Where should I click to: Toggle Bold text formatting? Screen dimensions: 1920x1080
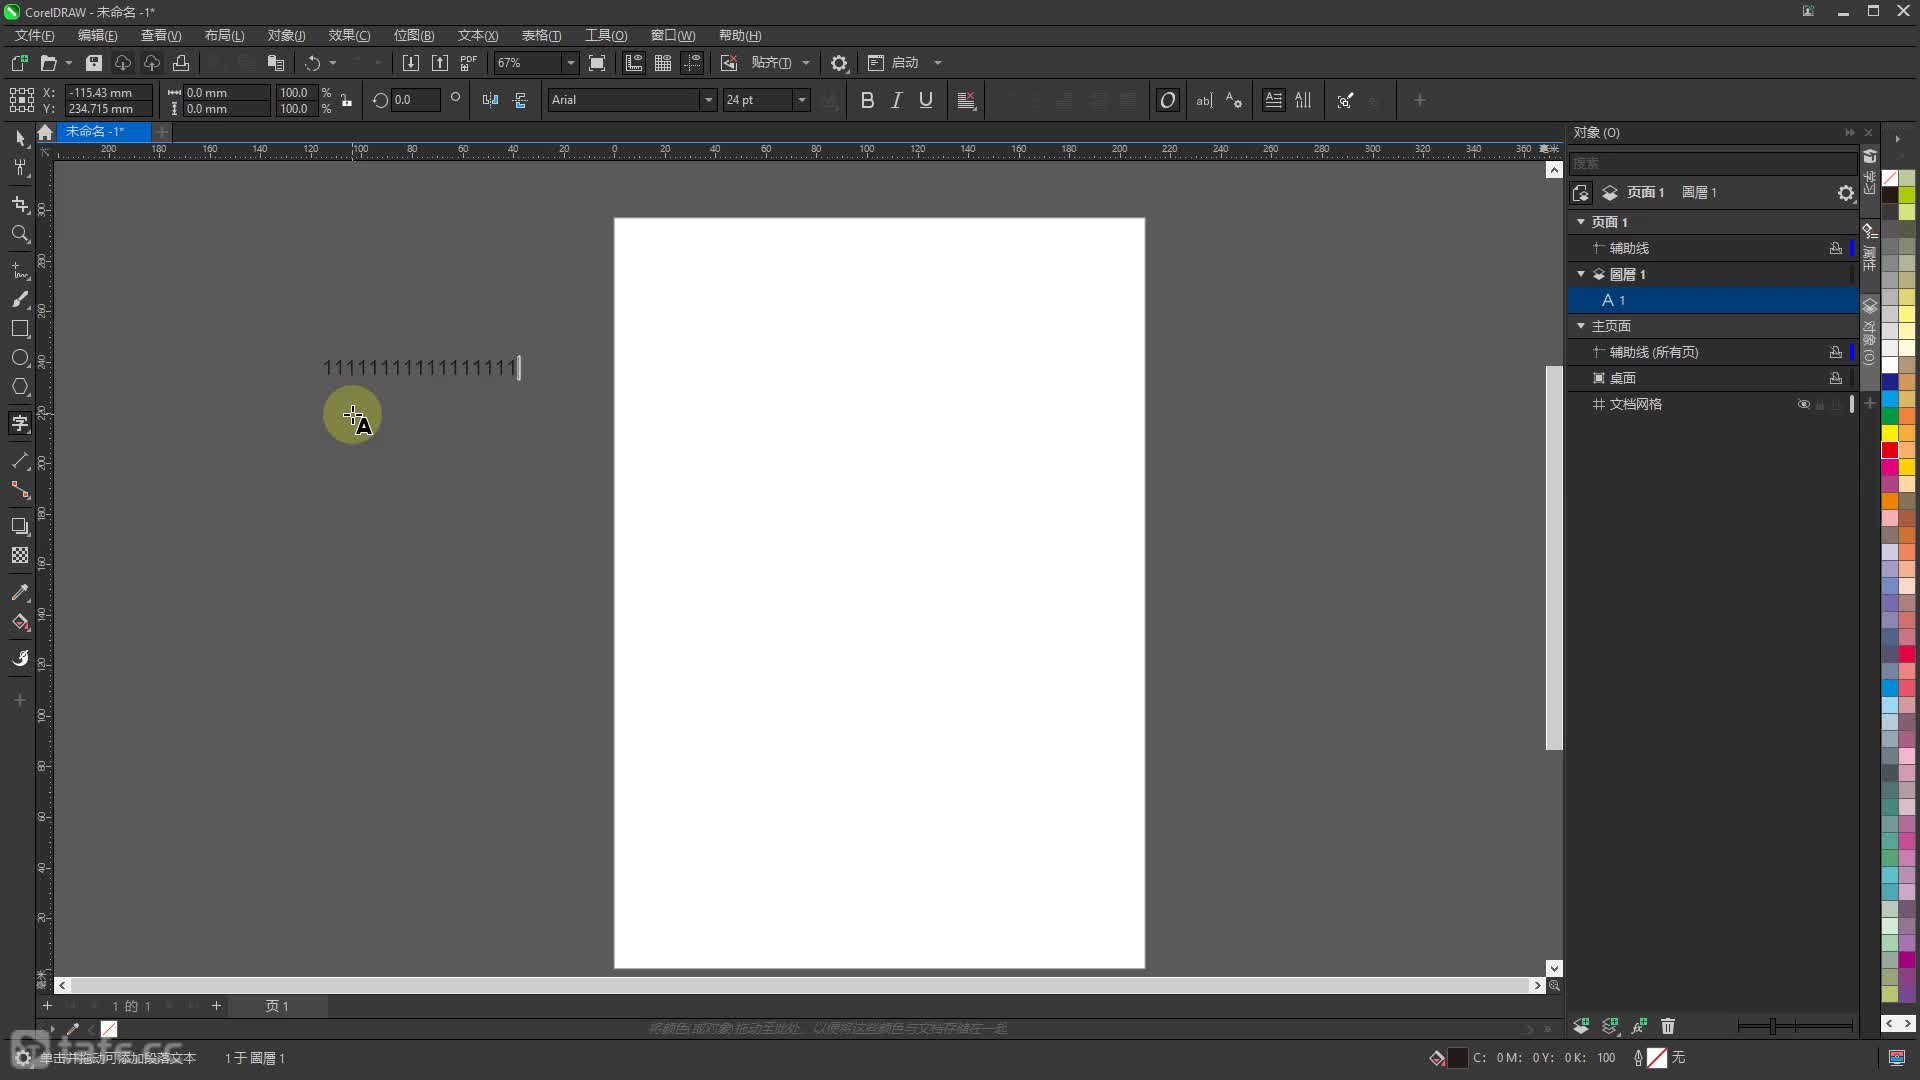867,100
